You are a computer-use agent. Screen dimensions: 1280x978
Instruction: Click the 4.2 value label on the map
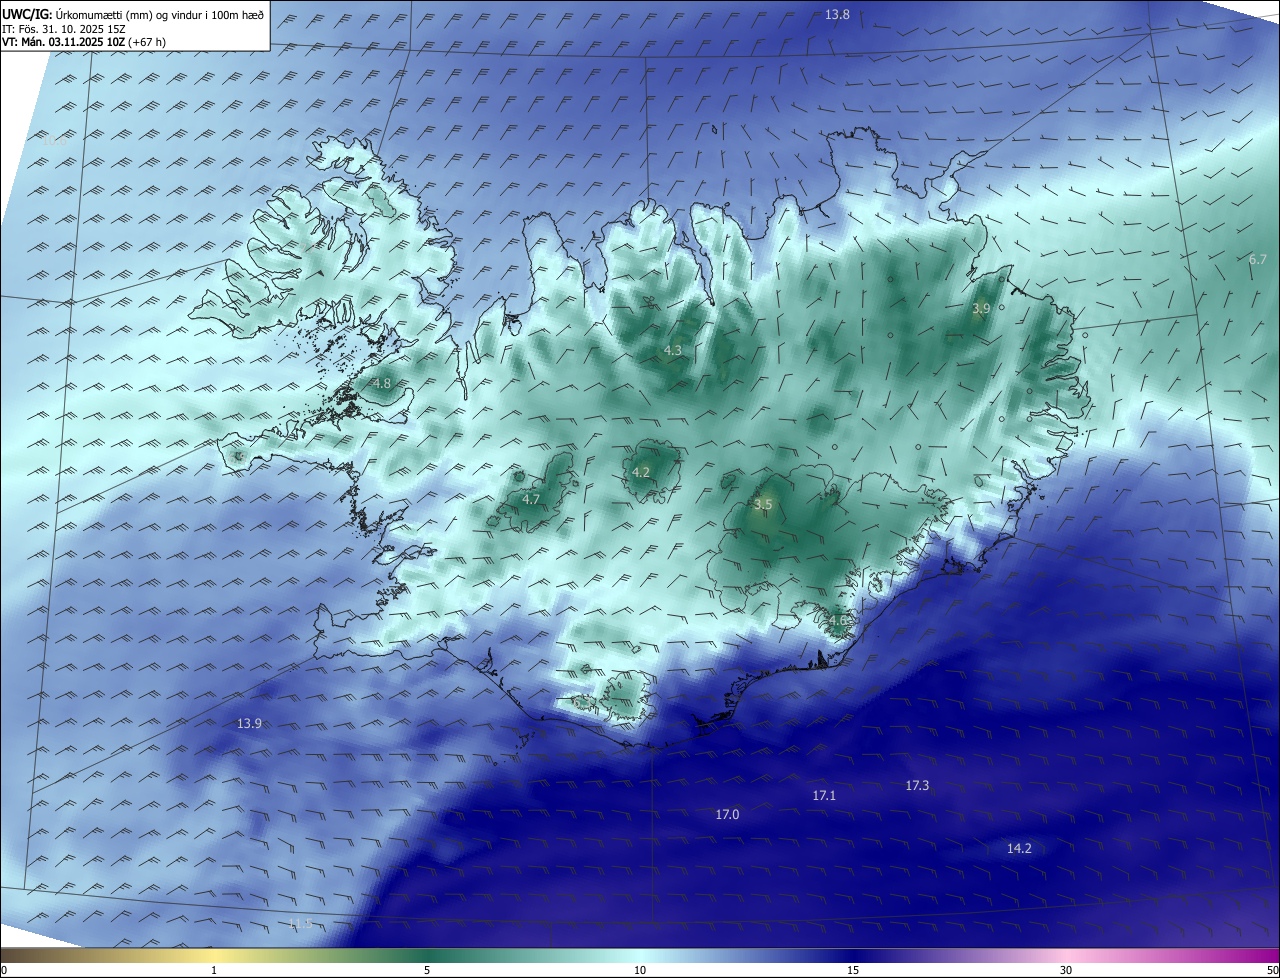(641, 472)
